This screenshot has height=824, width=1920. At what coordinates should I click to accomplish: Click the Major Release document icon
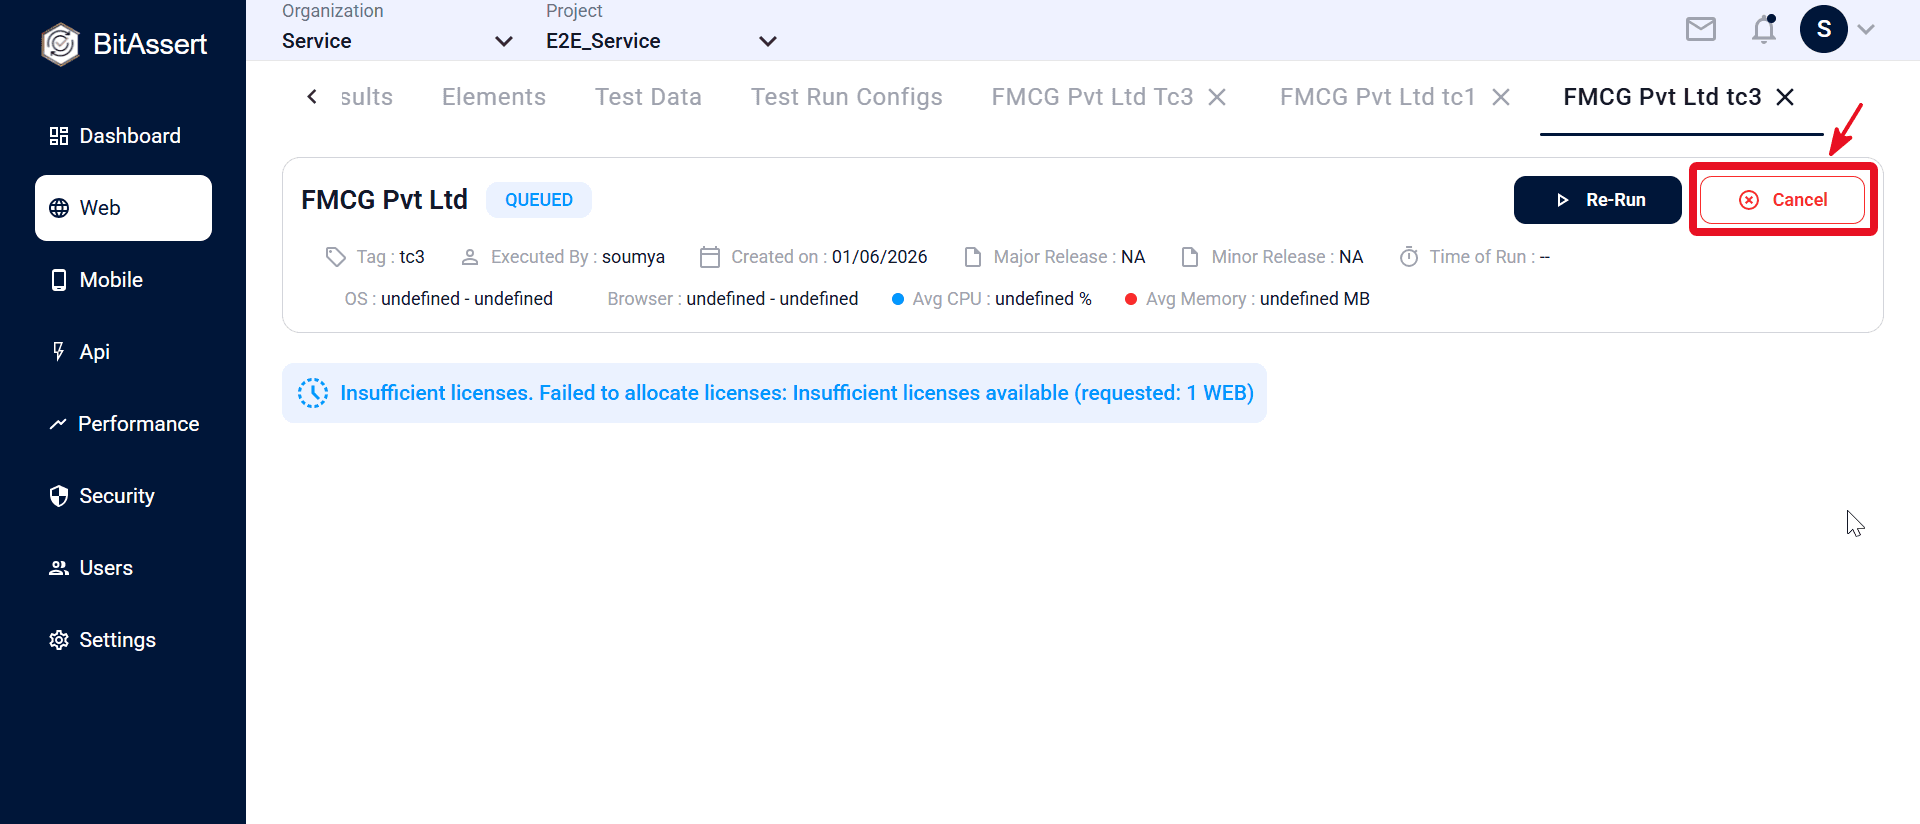973,257
